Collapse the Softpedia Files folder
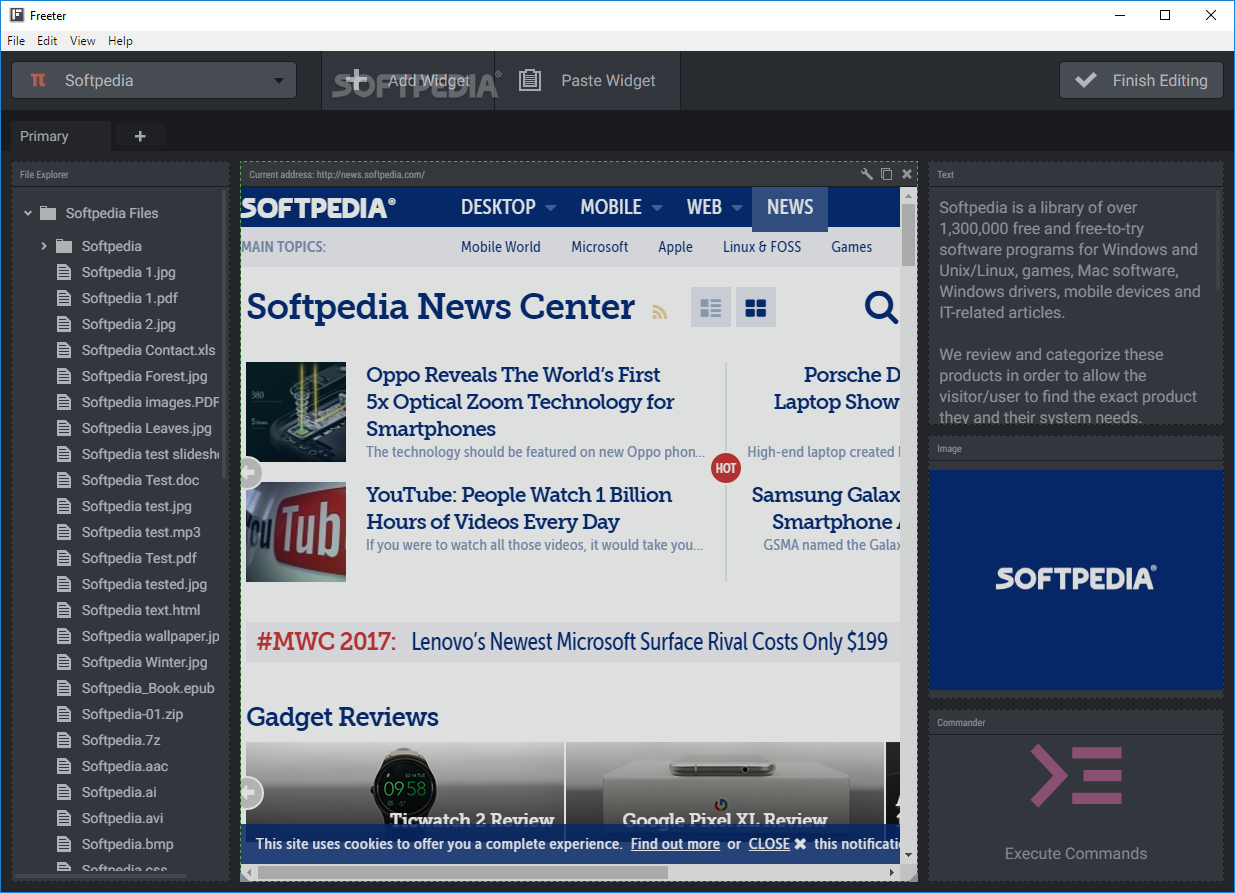The width and height of the screenshot is (1235, 893). click(x=27, y=213)
